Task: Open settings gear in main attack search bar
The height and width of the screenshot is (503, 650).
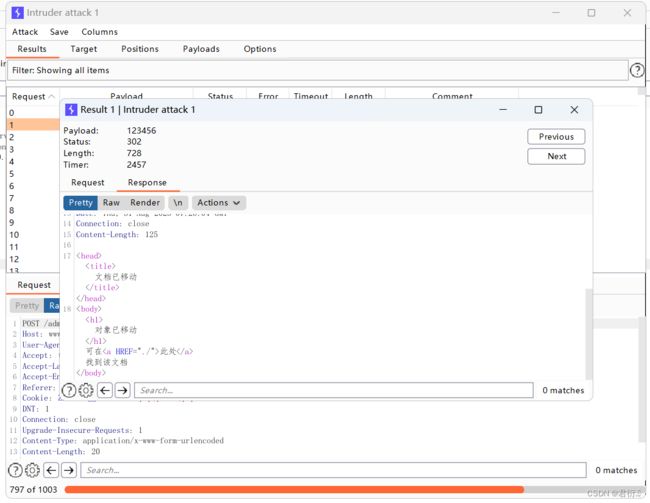Action: (32, 470)
